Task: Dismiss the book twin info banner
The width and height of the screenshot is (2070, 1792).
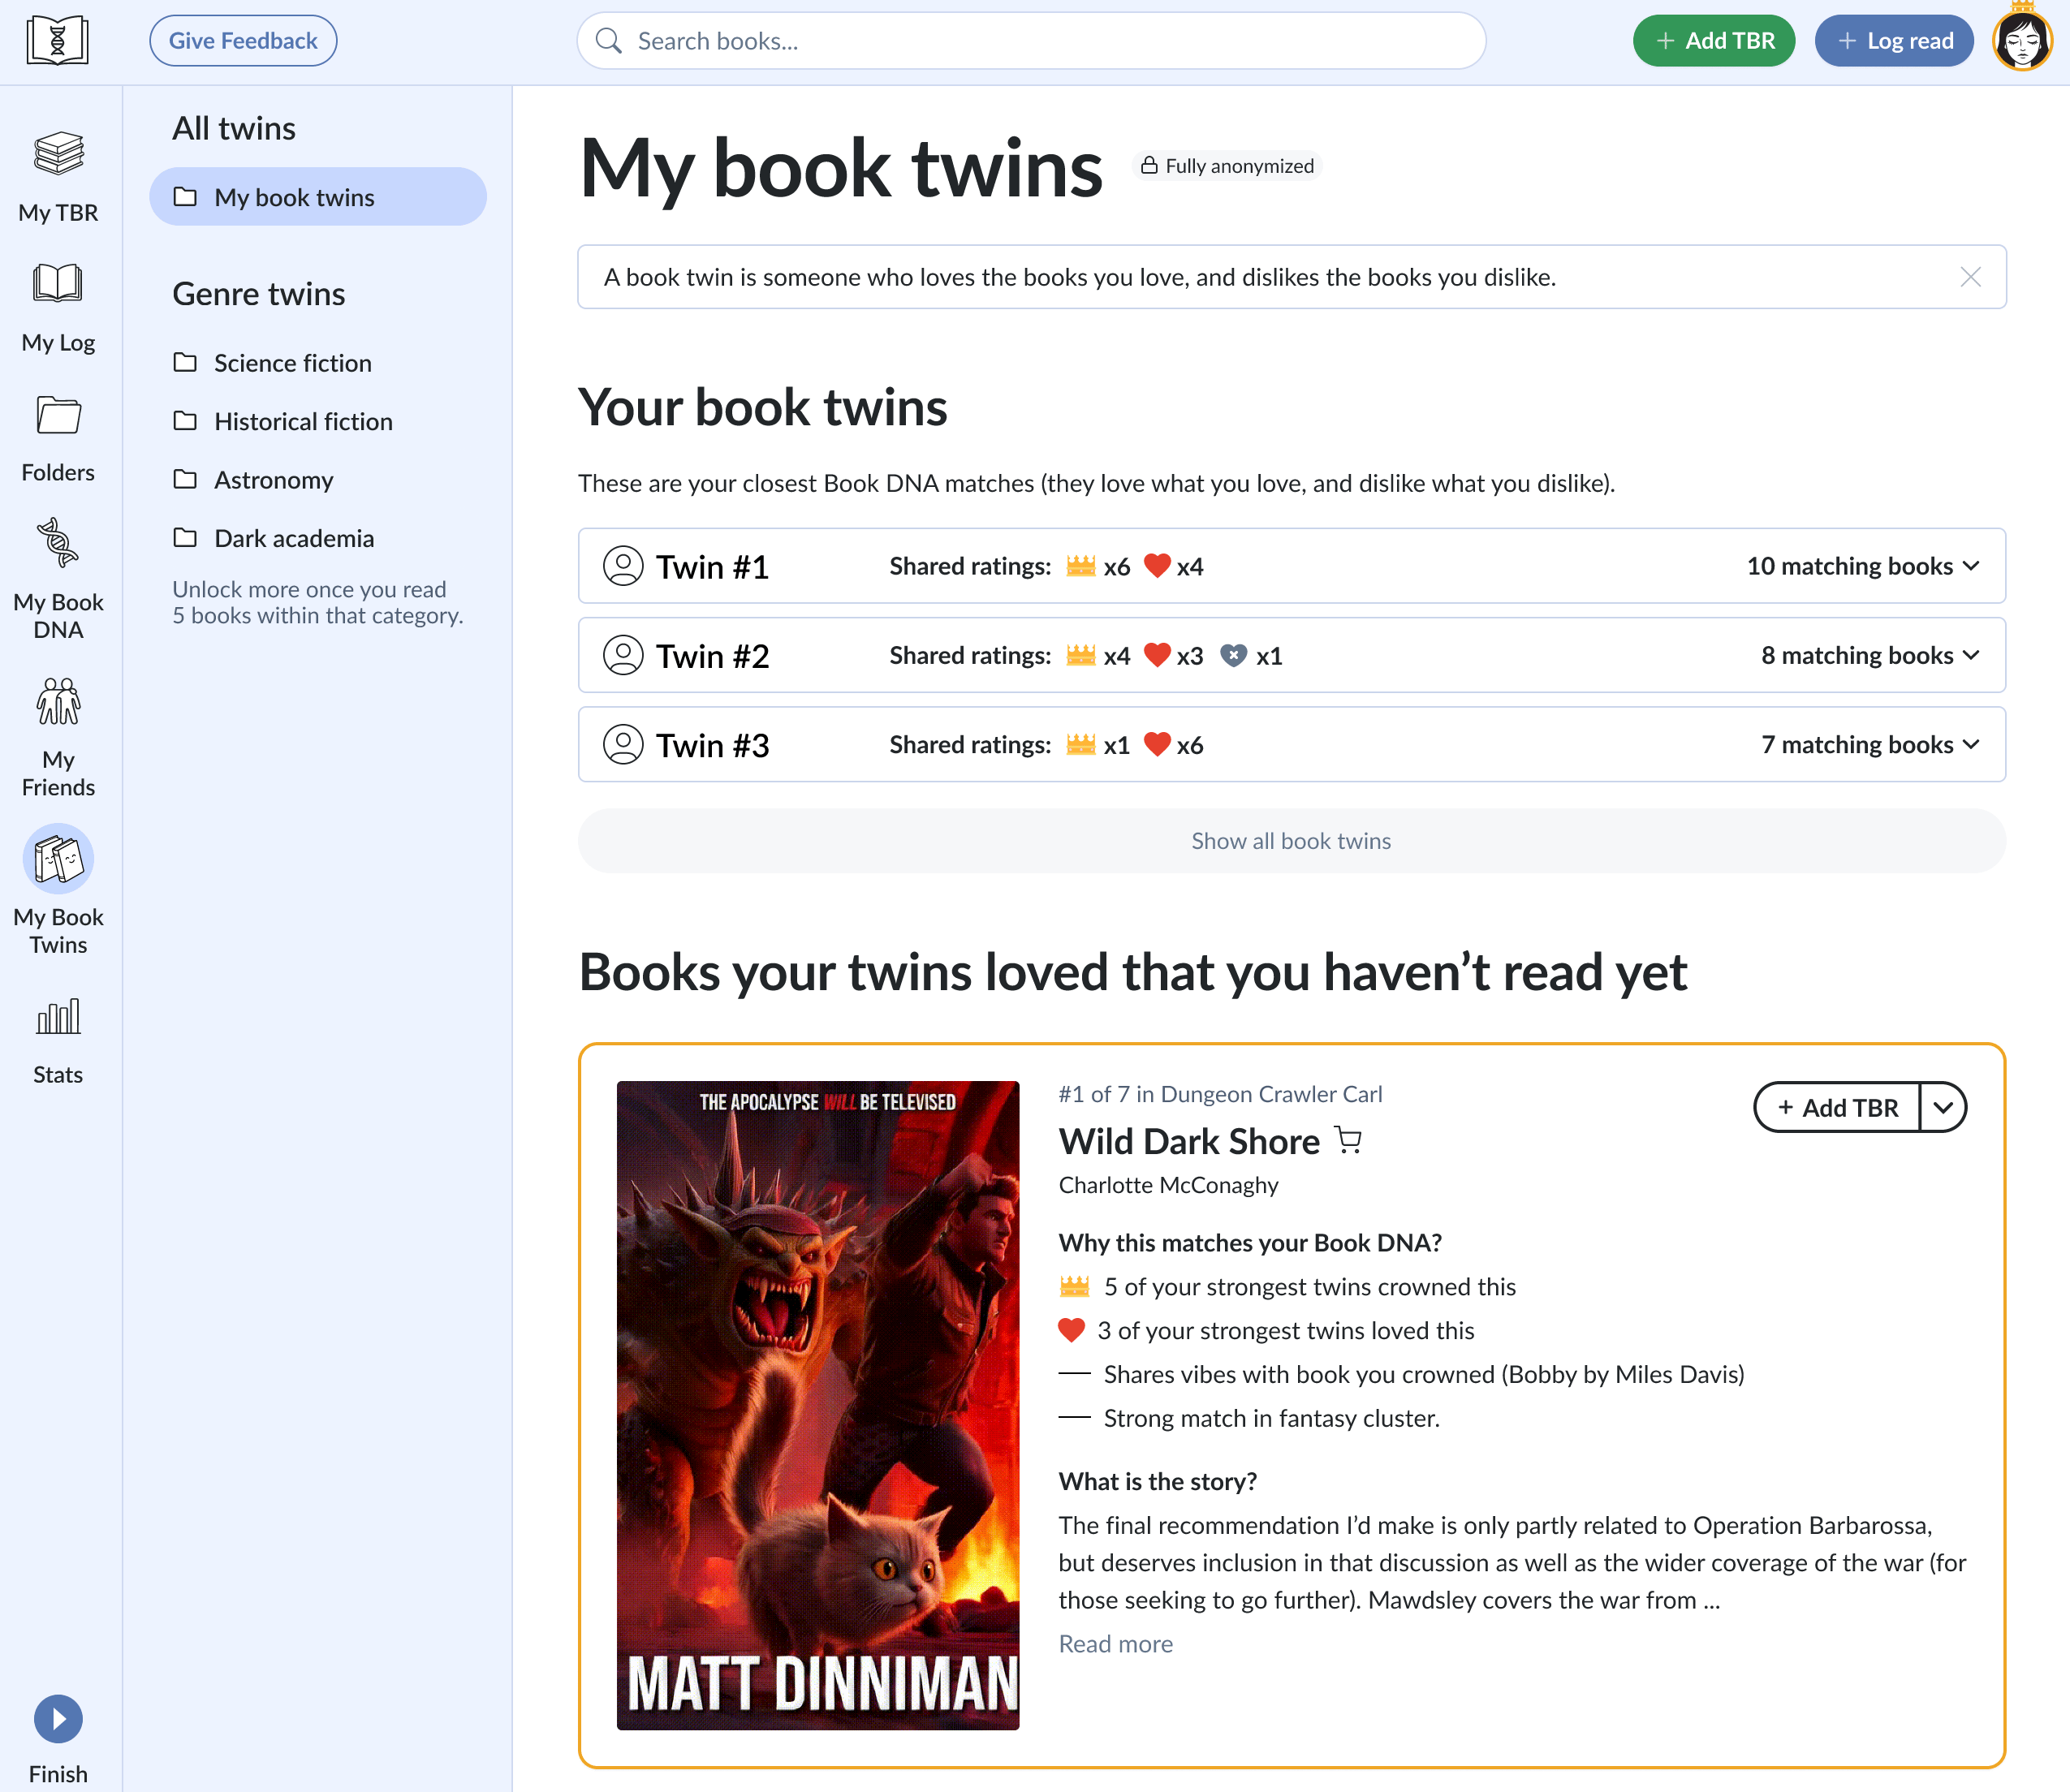Action: click(x=1969, y=277)
